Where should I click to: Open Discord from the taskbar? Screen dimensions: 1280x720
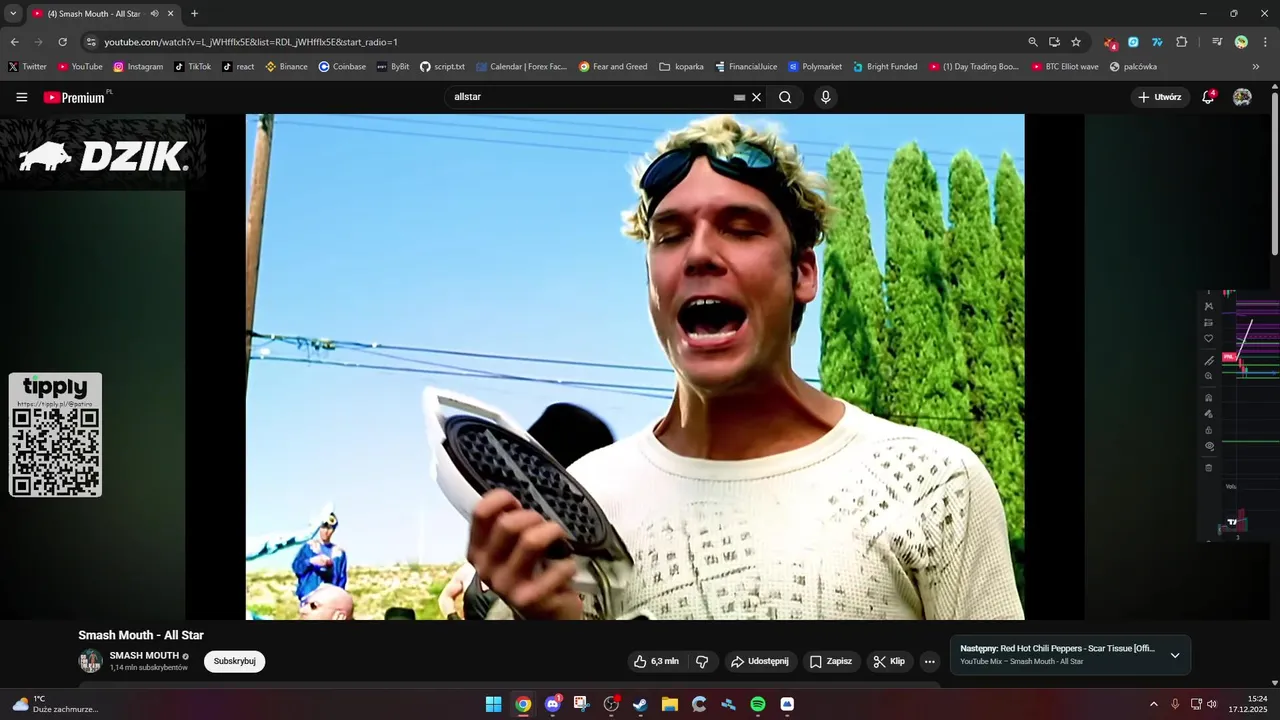[x=552, y=704]
